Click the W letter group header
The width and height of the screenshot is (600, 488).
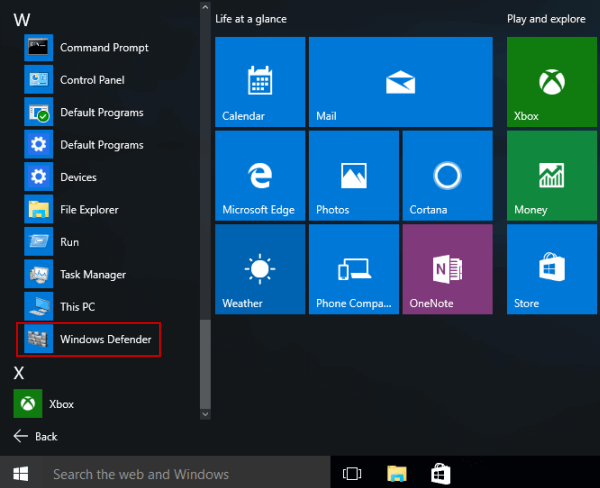point(21,19)
